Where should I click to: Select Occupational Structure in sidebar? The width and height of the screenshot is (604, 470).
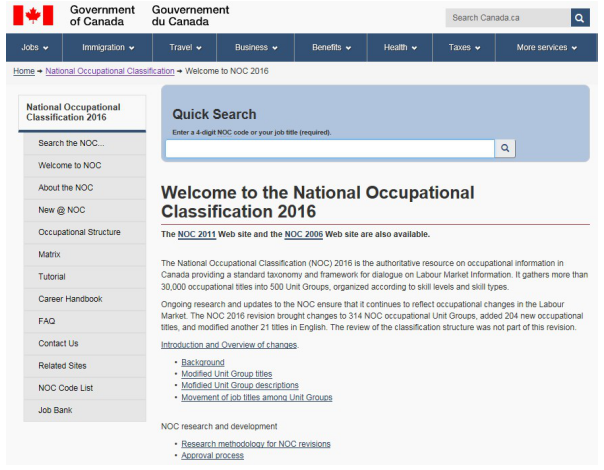[85, 232]
